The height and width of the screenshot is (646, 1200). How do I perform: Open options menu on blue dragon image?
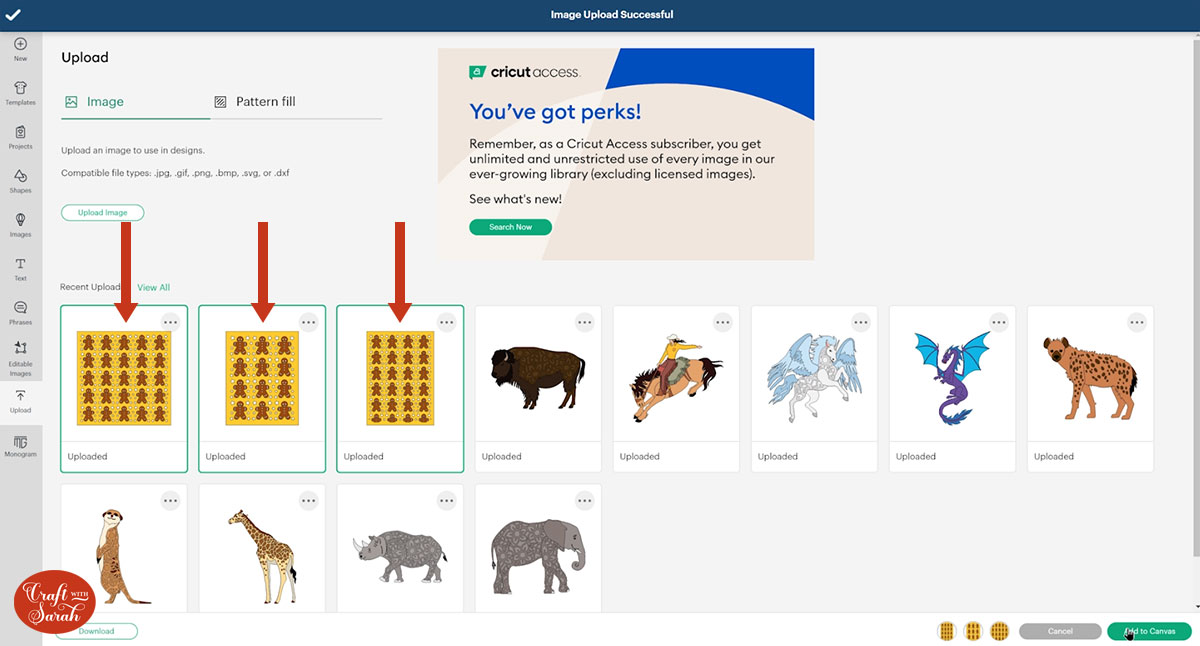pyautogui.click(x=998, y=322)
